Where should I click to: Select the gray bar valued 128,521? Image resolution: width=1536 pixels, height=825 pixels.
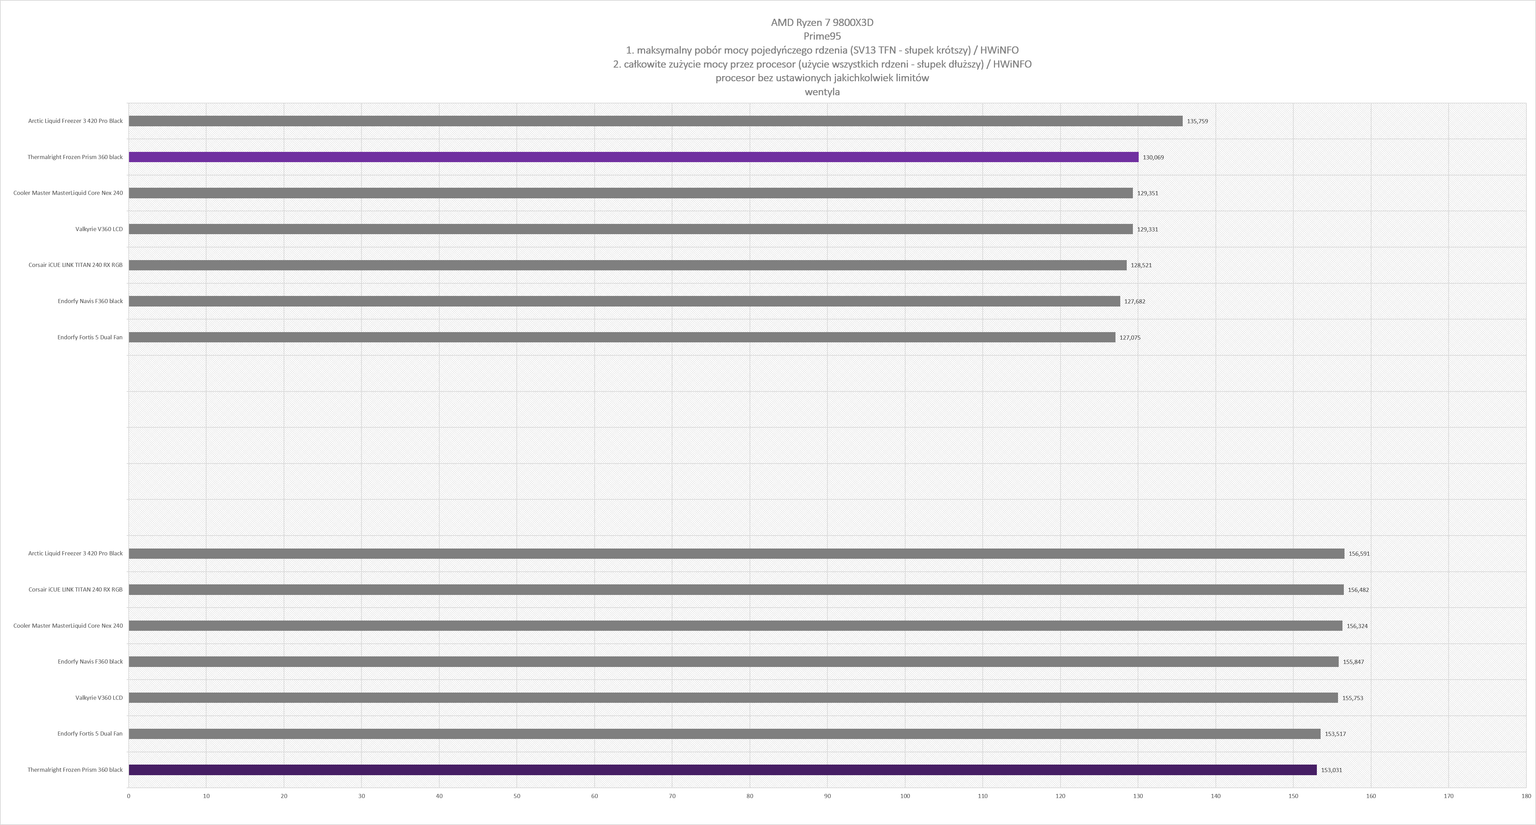point(627,265)
